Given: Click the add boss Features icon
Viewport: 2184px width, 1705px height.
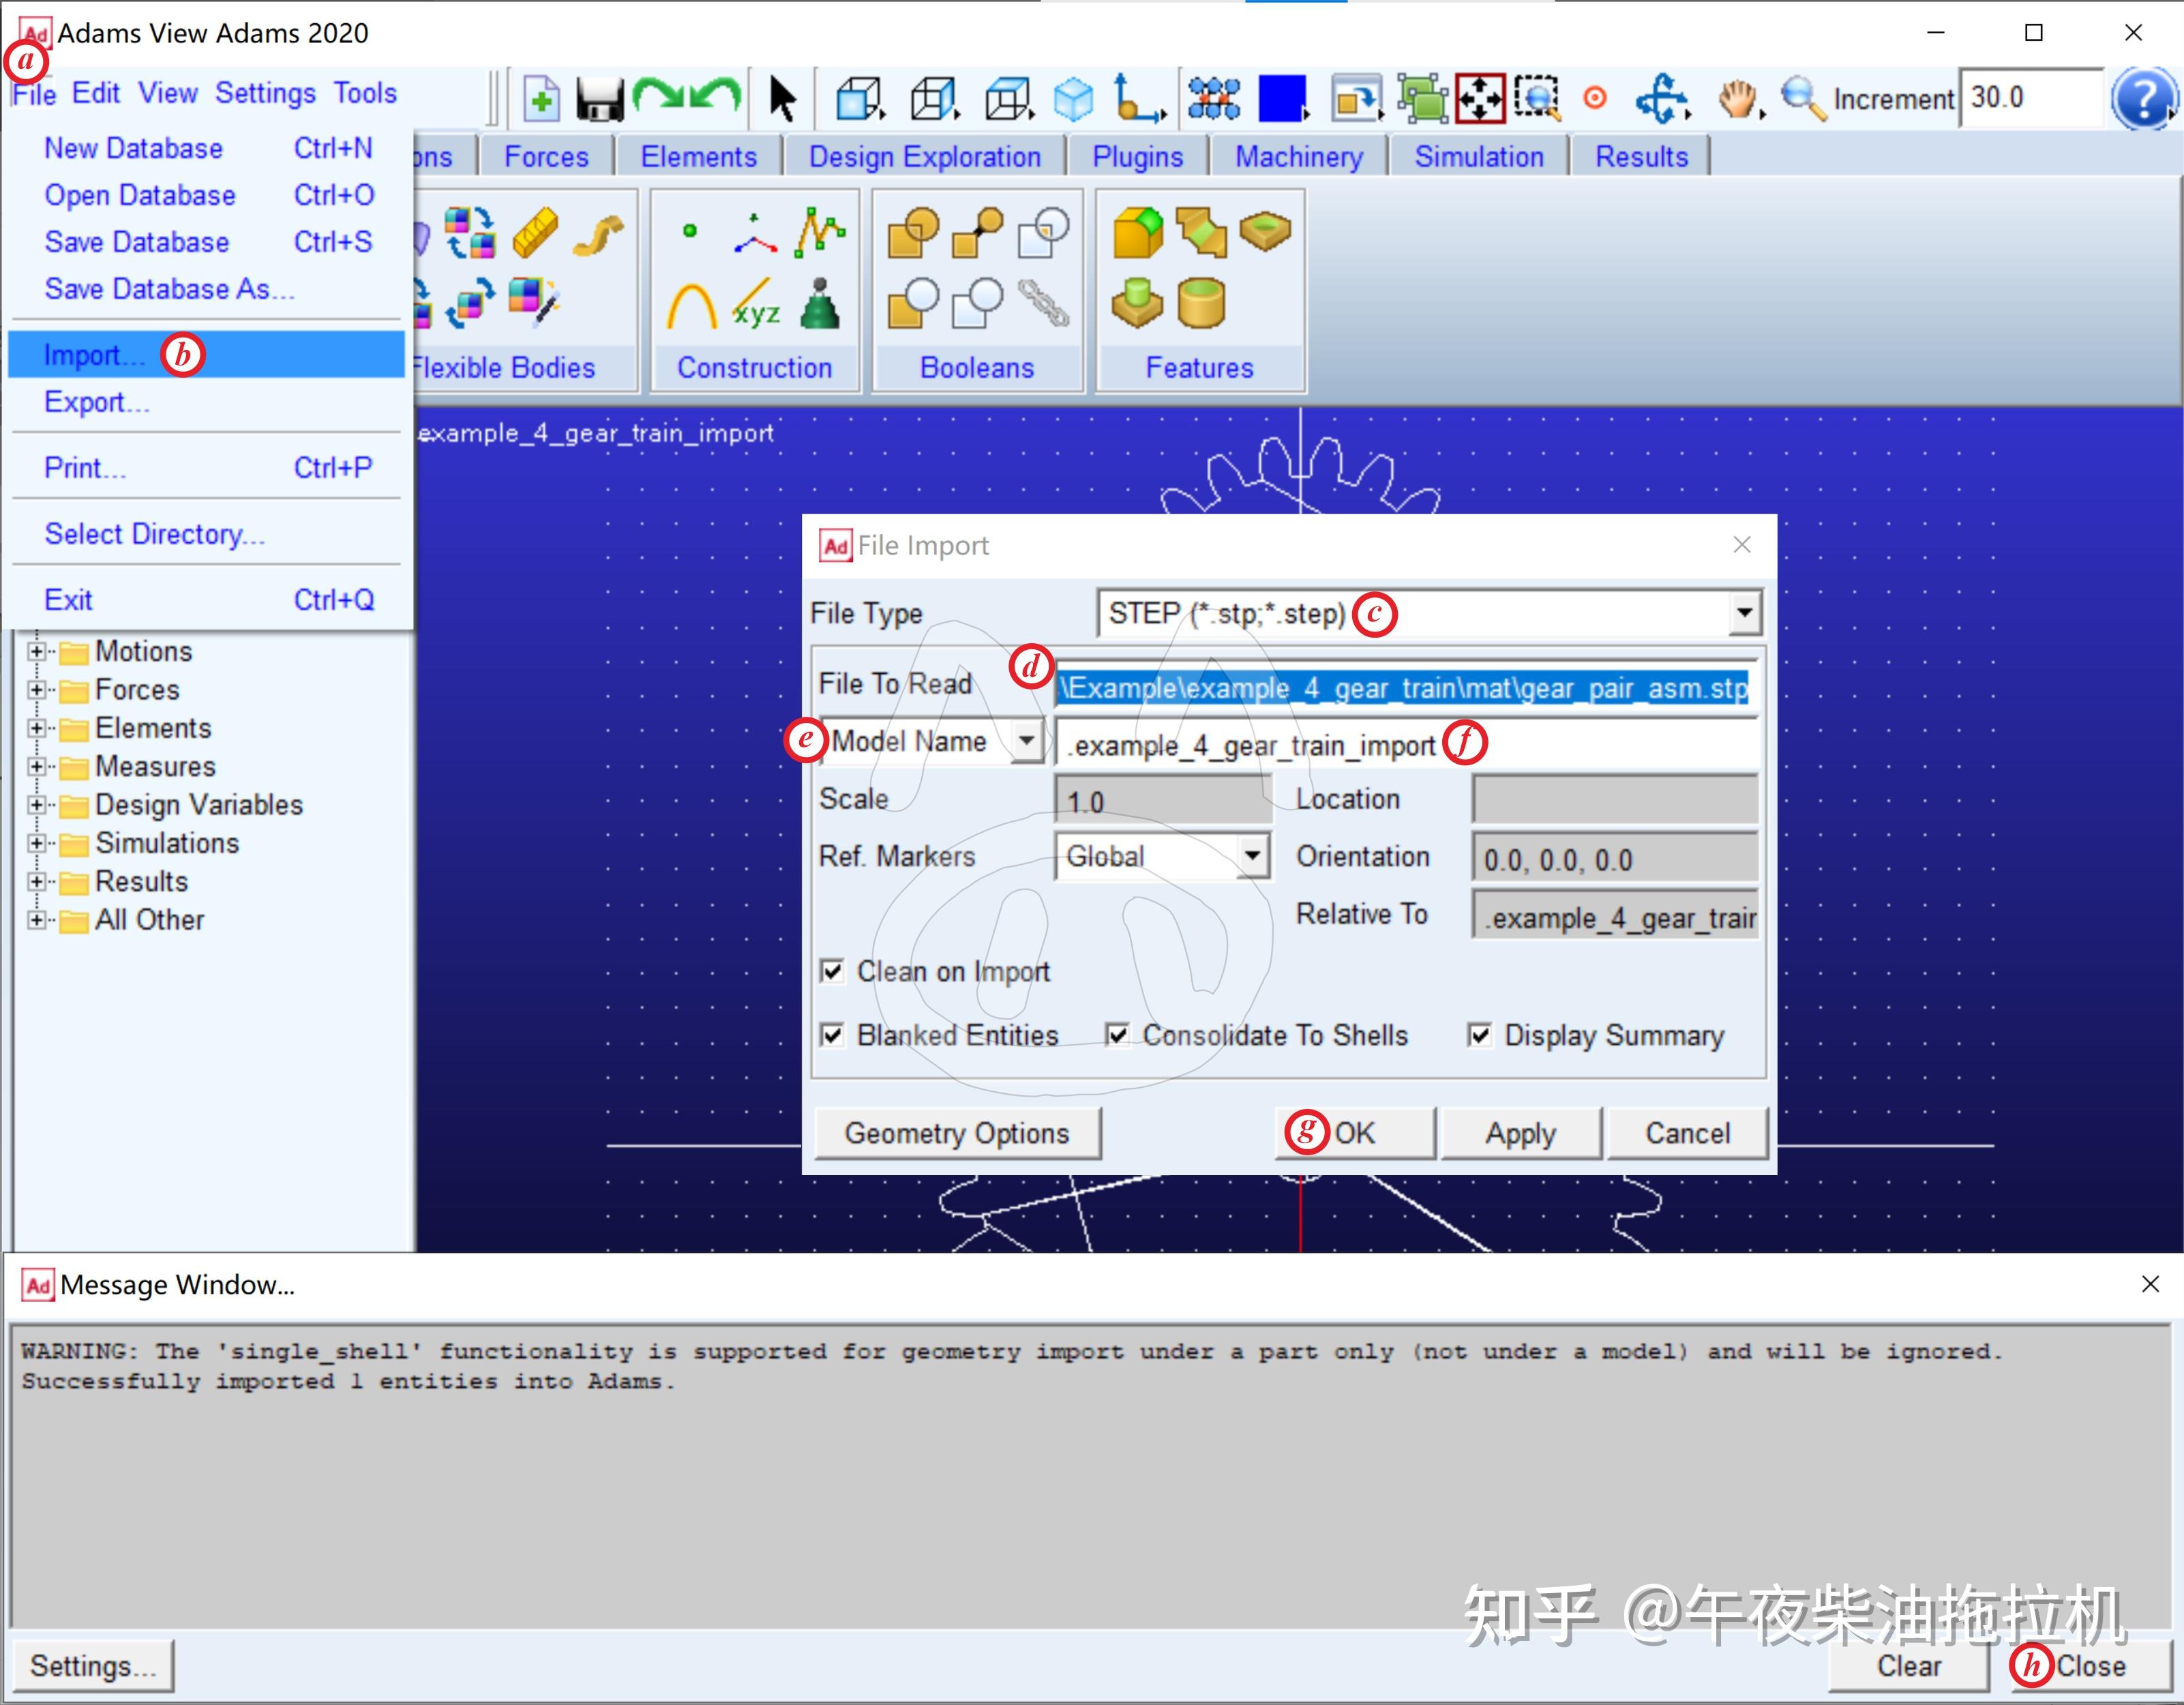Looking at the screenshot, I should click(x=1137, y=303).
